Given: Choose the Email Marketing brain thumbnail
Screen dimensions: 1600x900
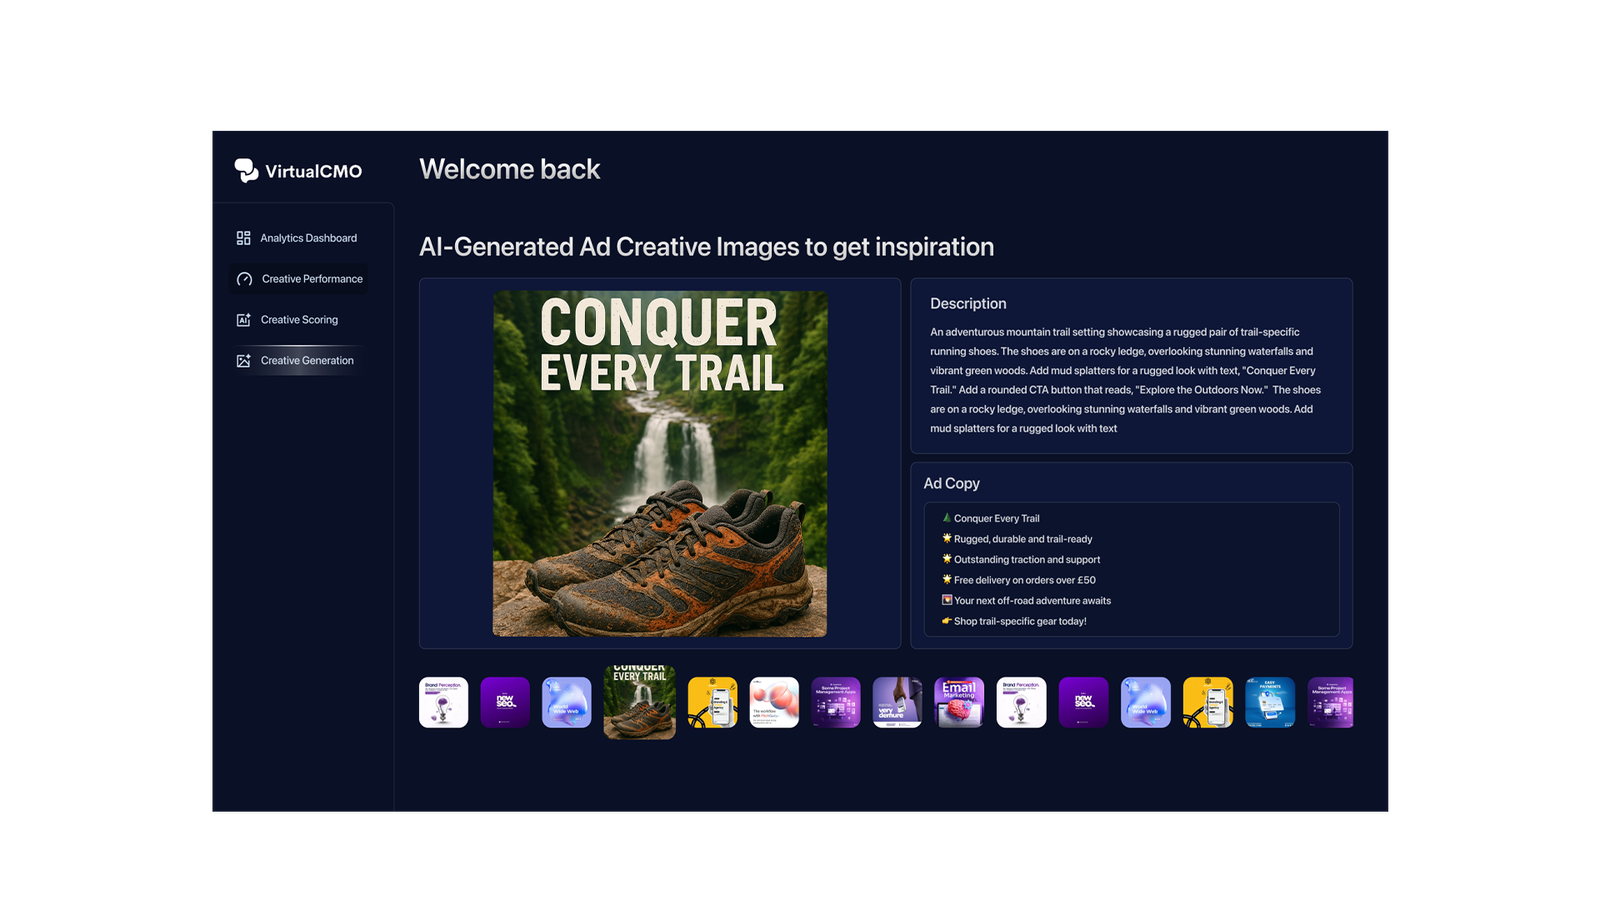Looking at the screenshot, I should pyautogui.click(x=959, y=702).
